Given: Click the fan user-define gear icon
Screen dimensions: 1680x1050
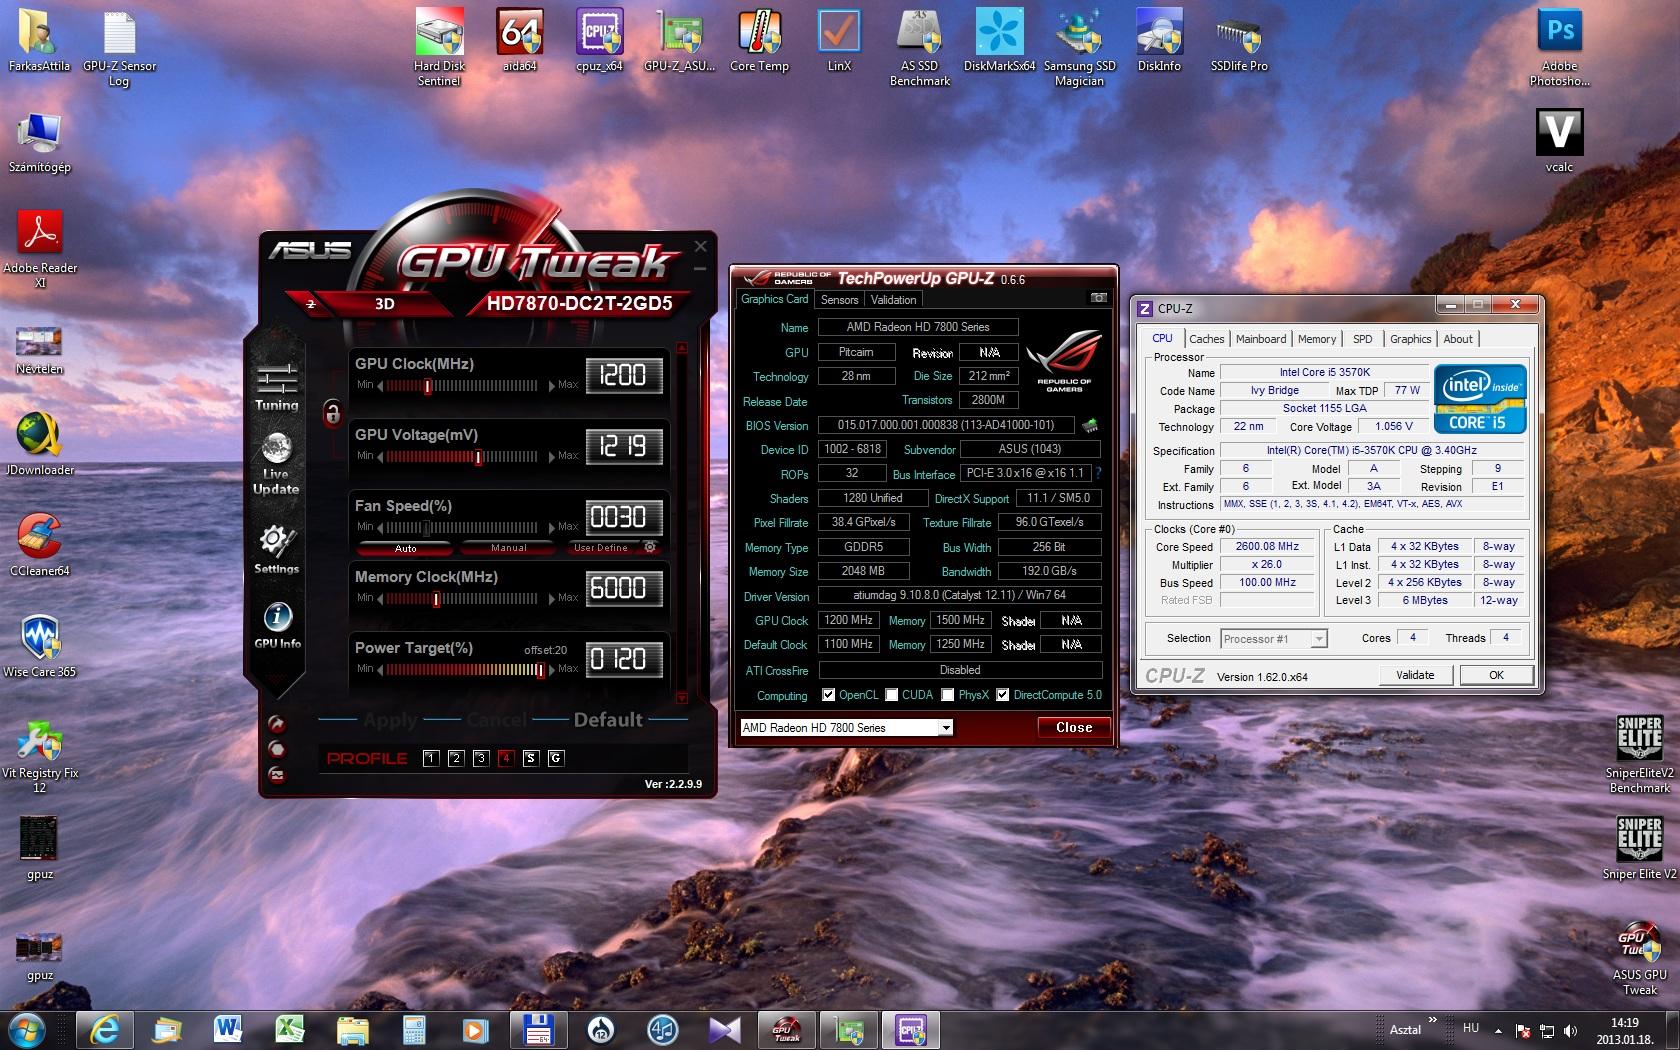Looking at the screenshot, I should [x=650, y=547].
